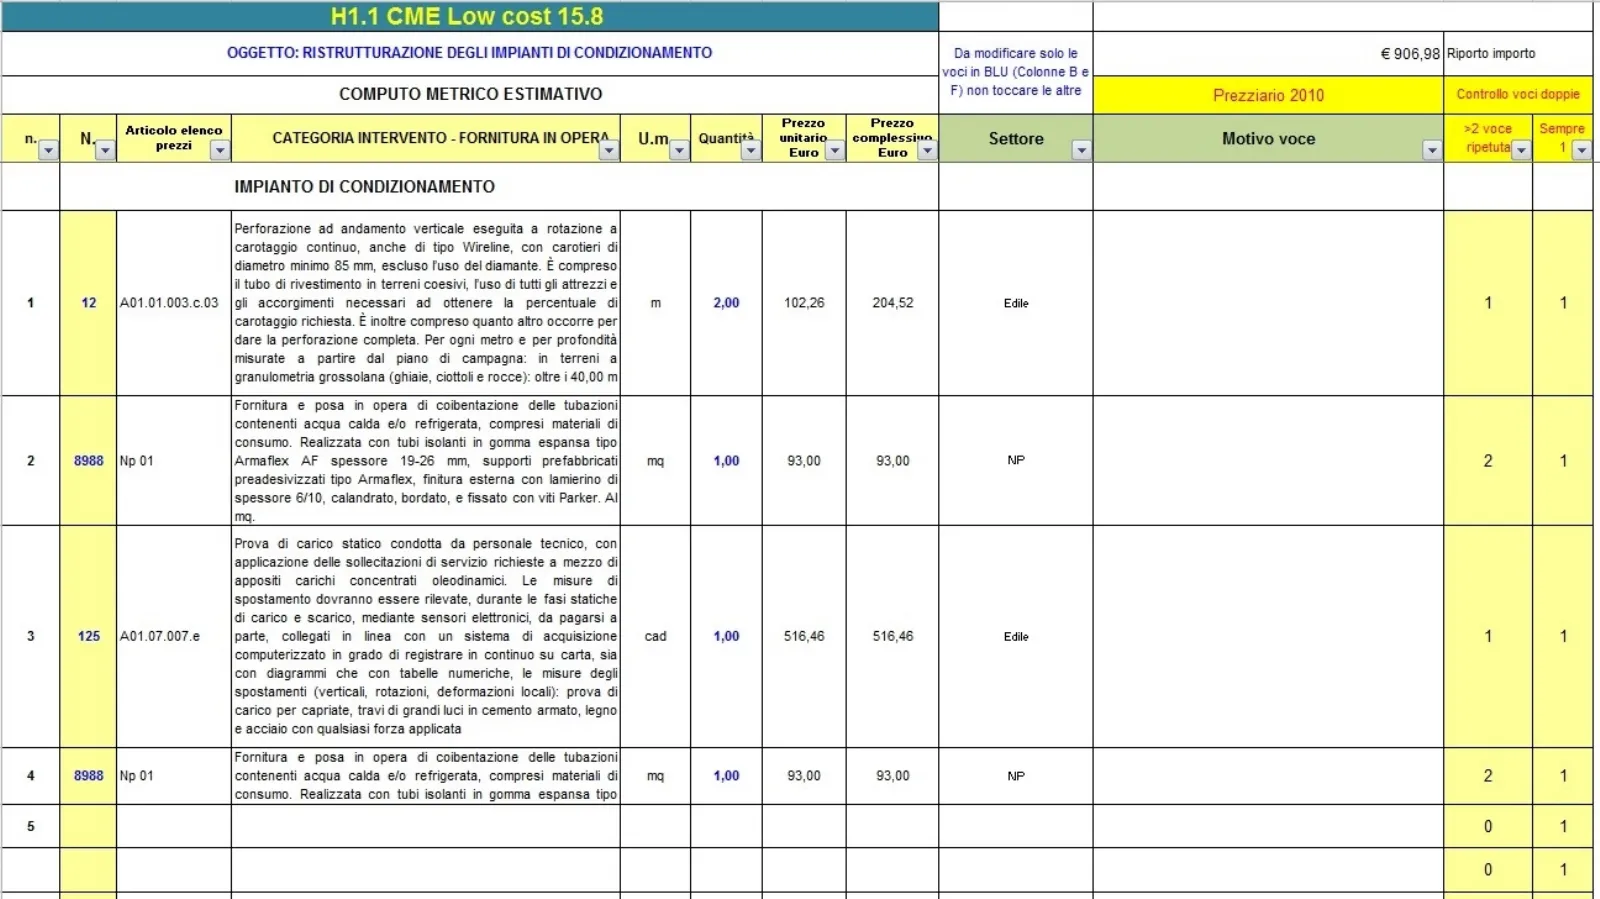The width and height of the screenshot is (1600, 899).
Task: Select the unit price 516,46 in row 3
Action: click(804, 636)
